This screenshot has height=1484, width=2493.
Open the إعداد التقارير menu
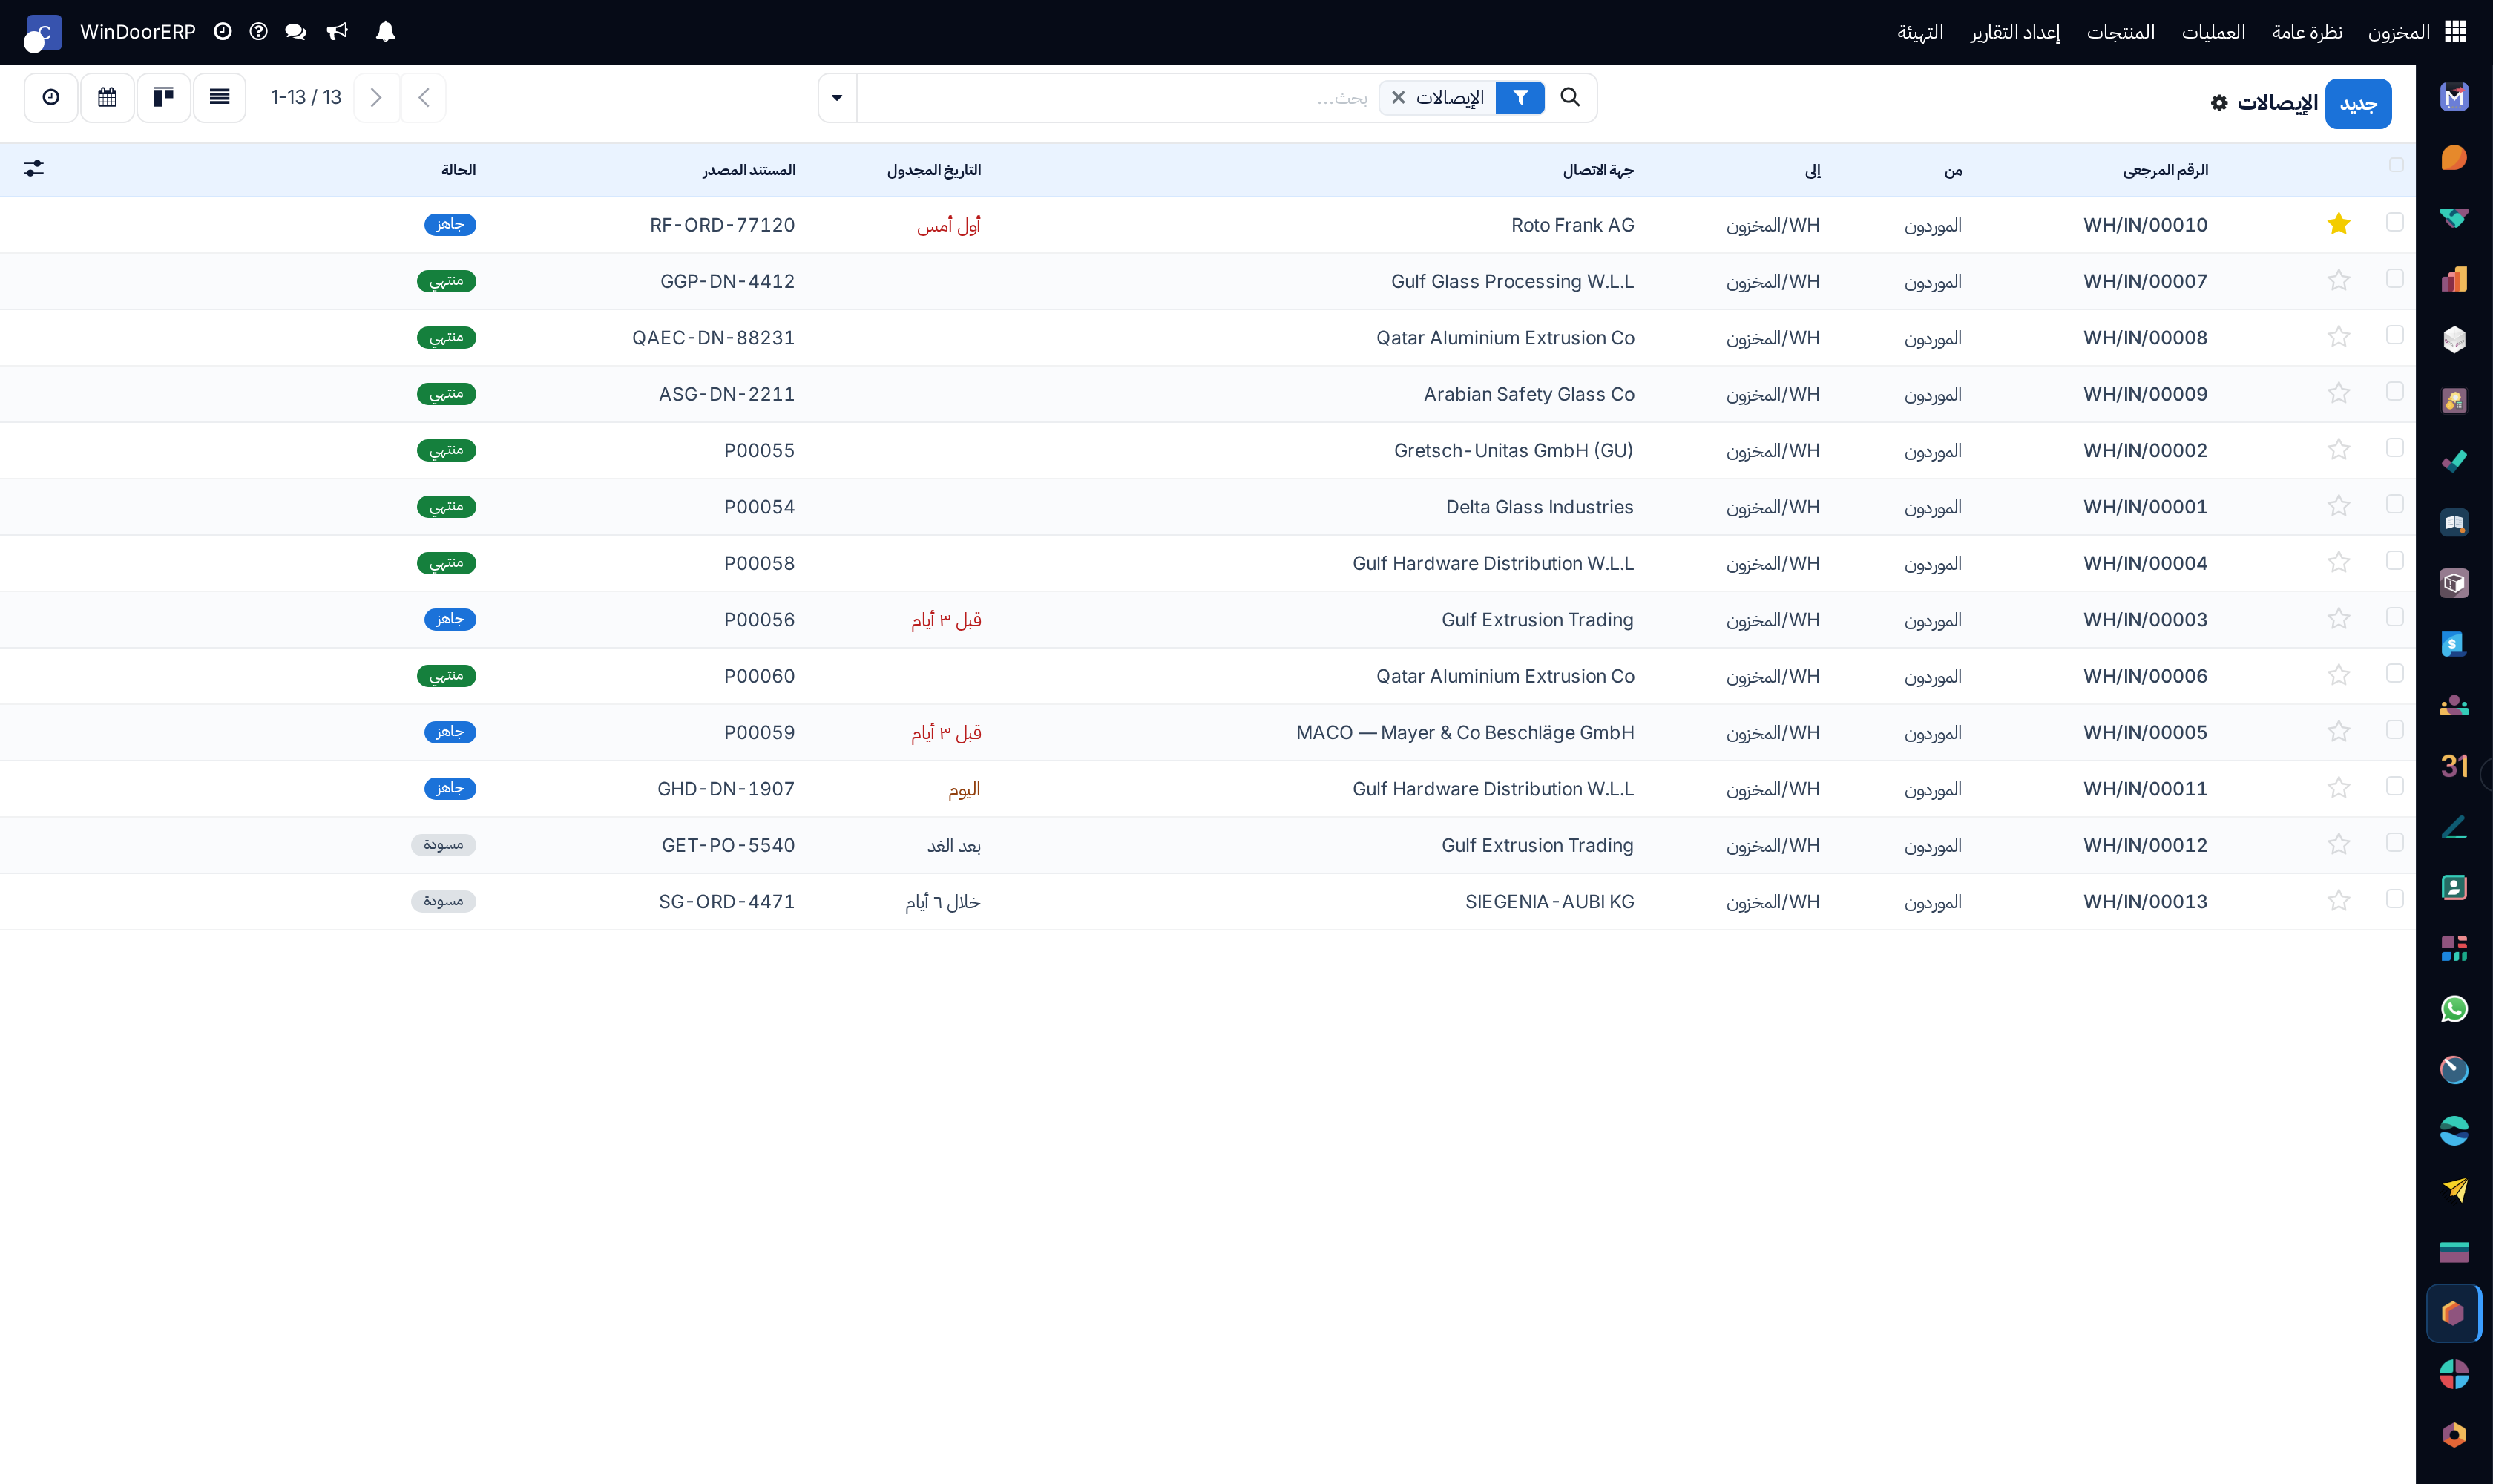click(x=2015, y=32)
